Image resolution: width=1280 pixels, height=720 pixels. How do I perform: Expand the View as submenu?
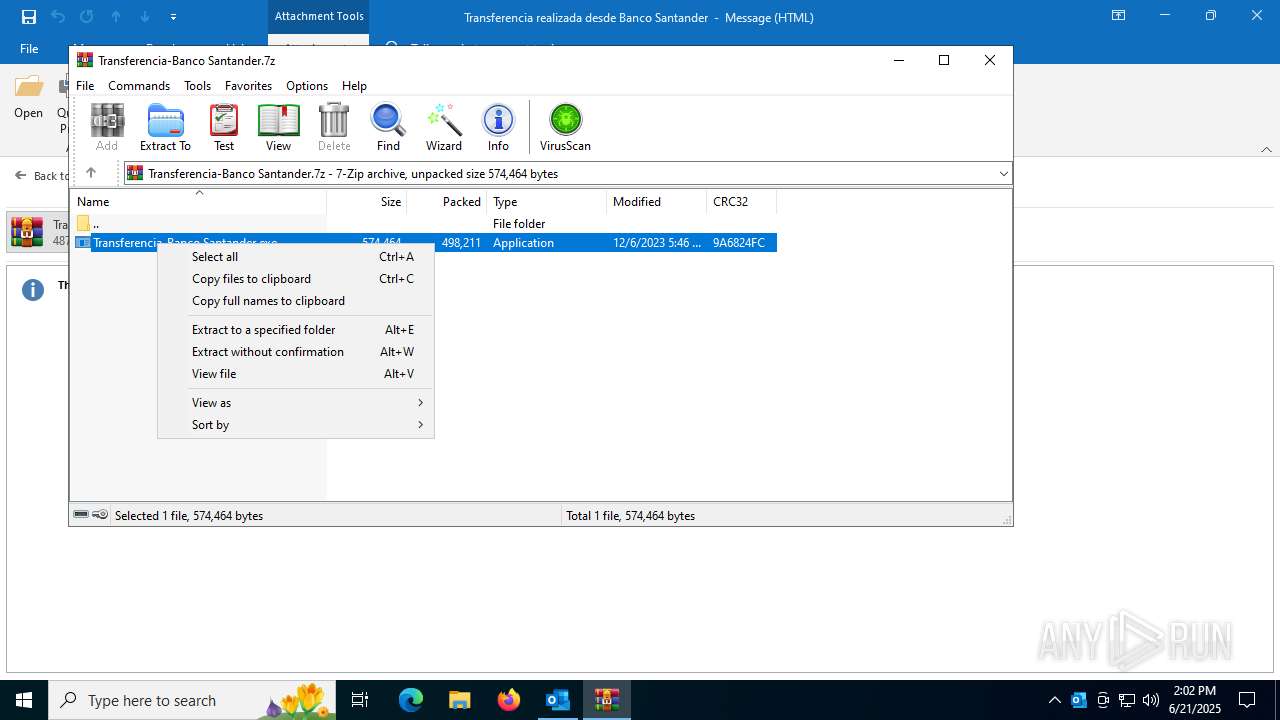pyautogui.click(x=296, y=403)
